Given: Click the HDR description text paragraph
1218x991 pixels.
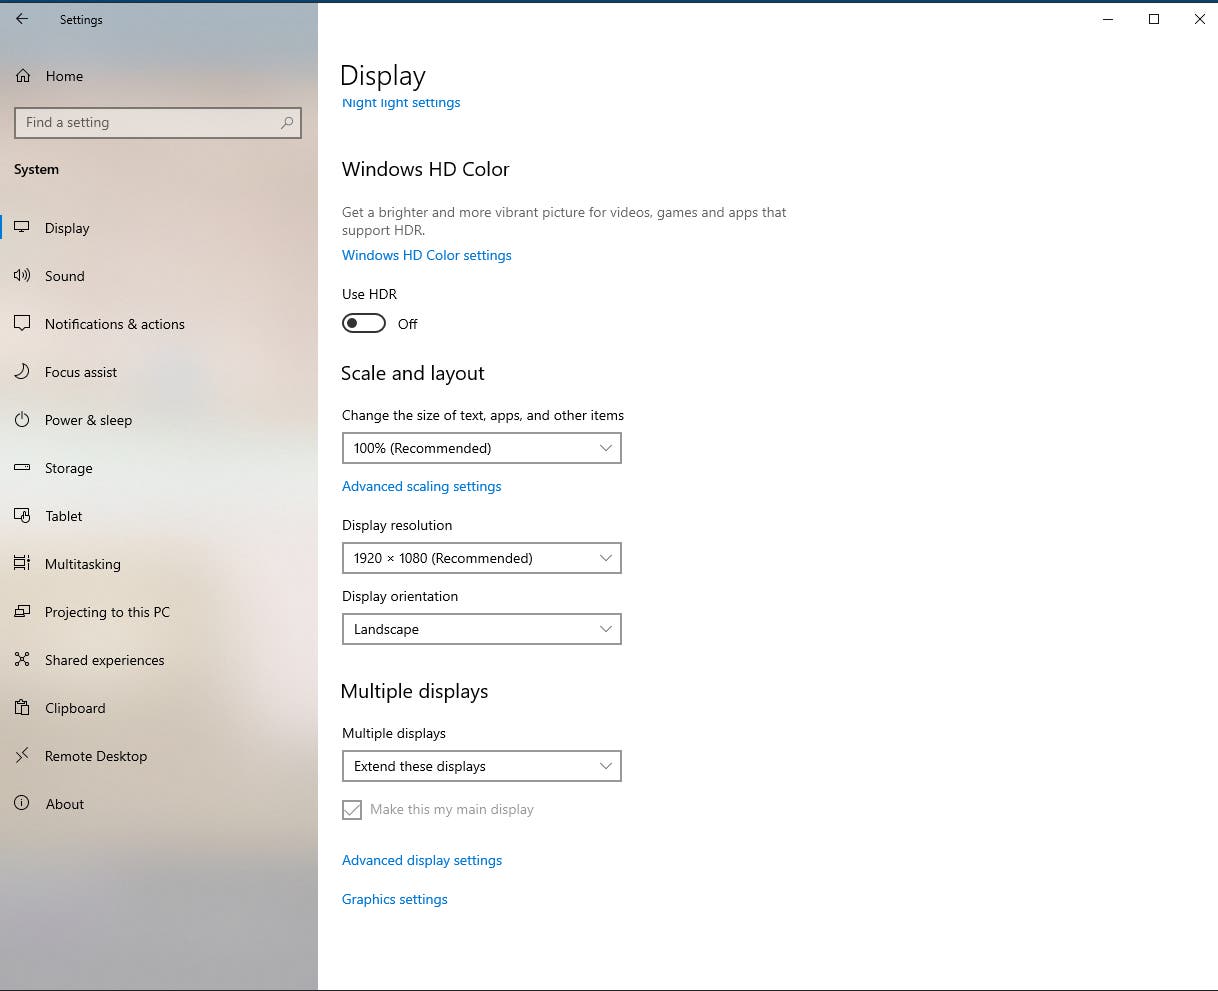Looking at the screenshot, I should click(x=564, y=221).
